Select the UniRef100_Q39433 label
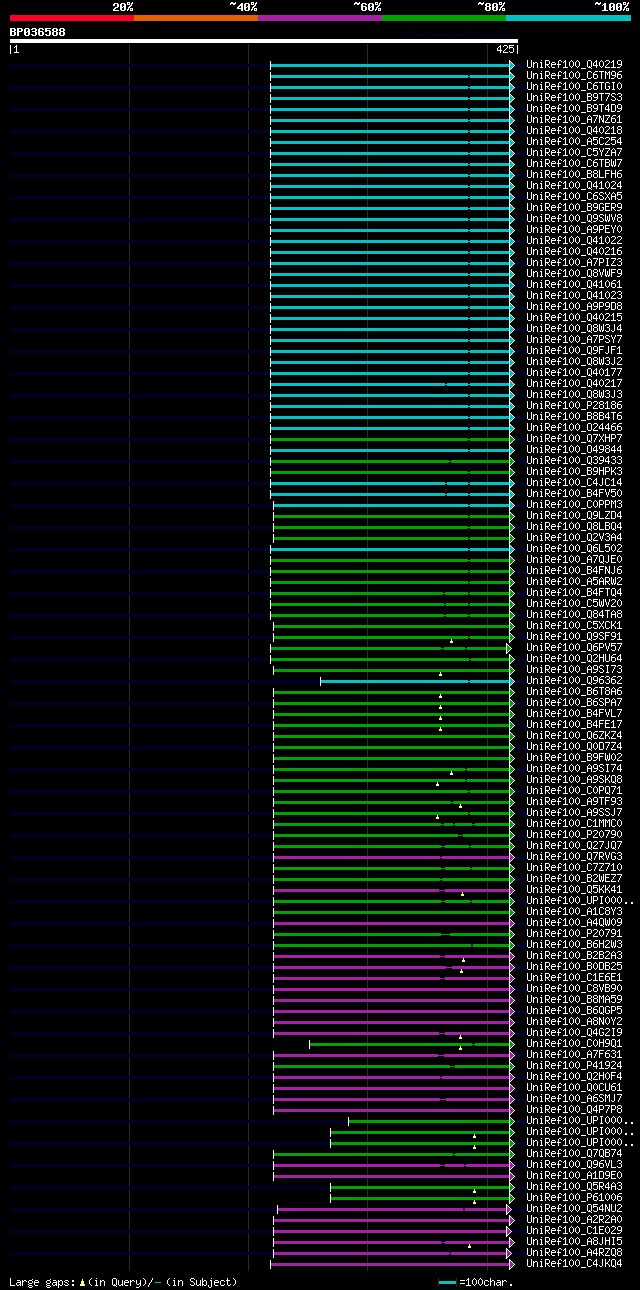The width and height of the screenshot is (640, 1290). 574,461
